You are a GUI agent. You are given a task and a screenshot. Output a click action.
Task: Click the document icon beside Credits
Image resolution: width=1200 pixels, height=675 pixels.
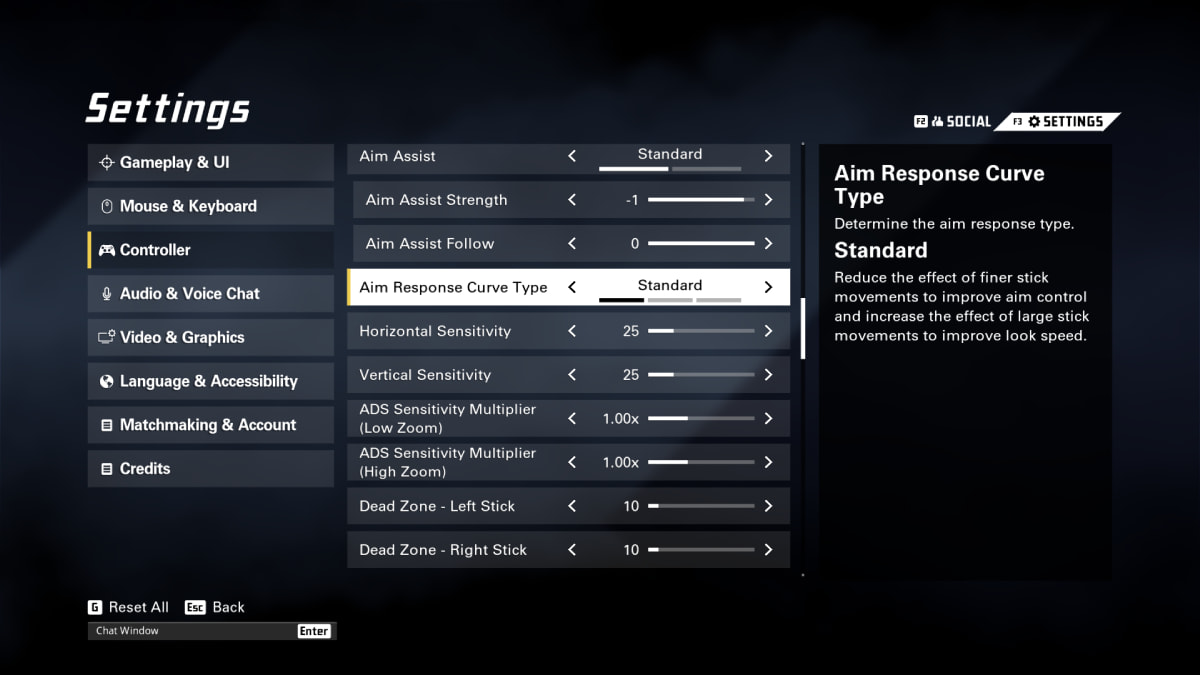[x=106, y=469]
